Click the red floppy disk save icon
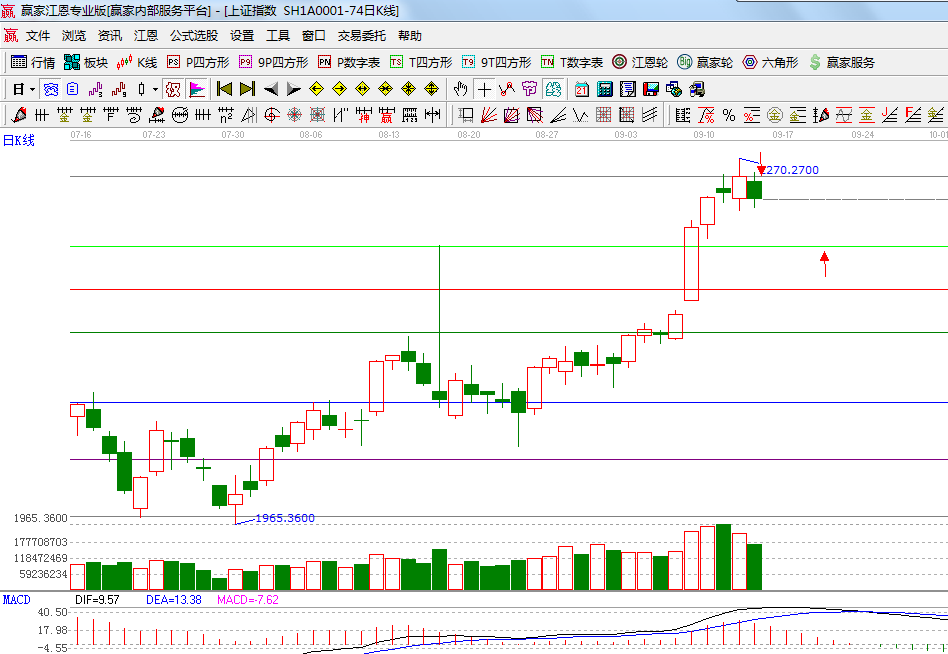Image resolution: width=948 pixels, height=654 pixels. (x=651, y=89)
